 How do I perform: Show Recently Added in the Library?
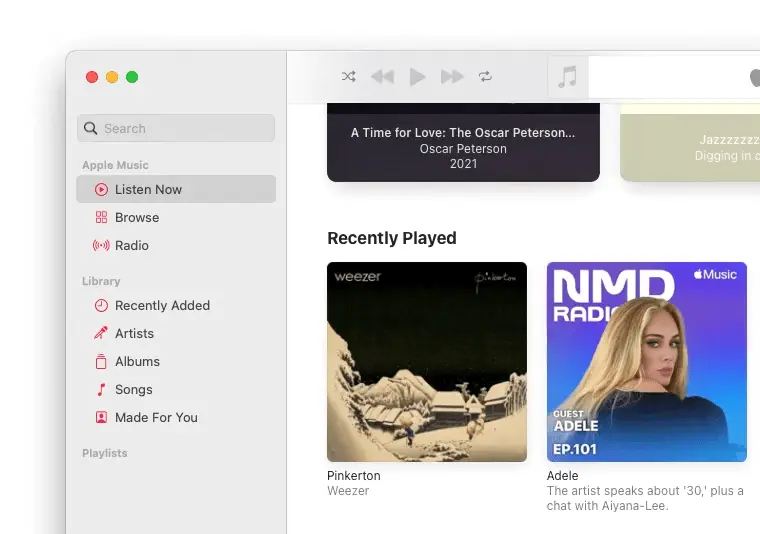coord(162,305)
